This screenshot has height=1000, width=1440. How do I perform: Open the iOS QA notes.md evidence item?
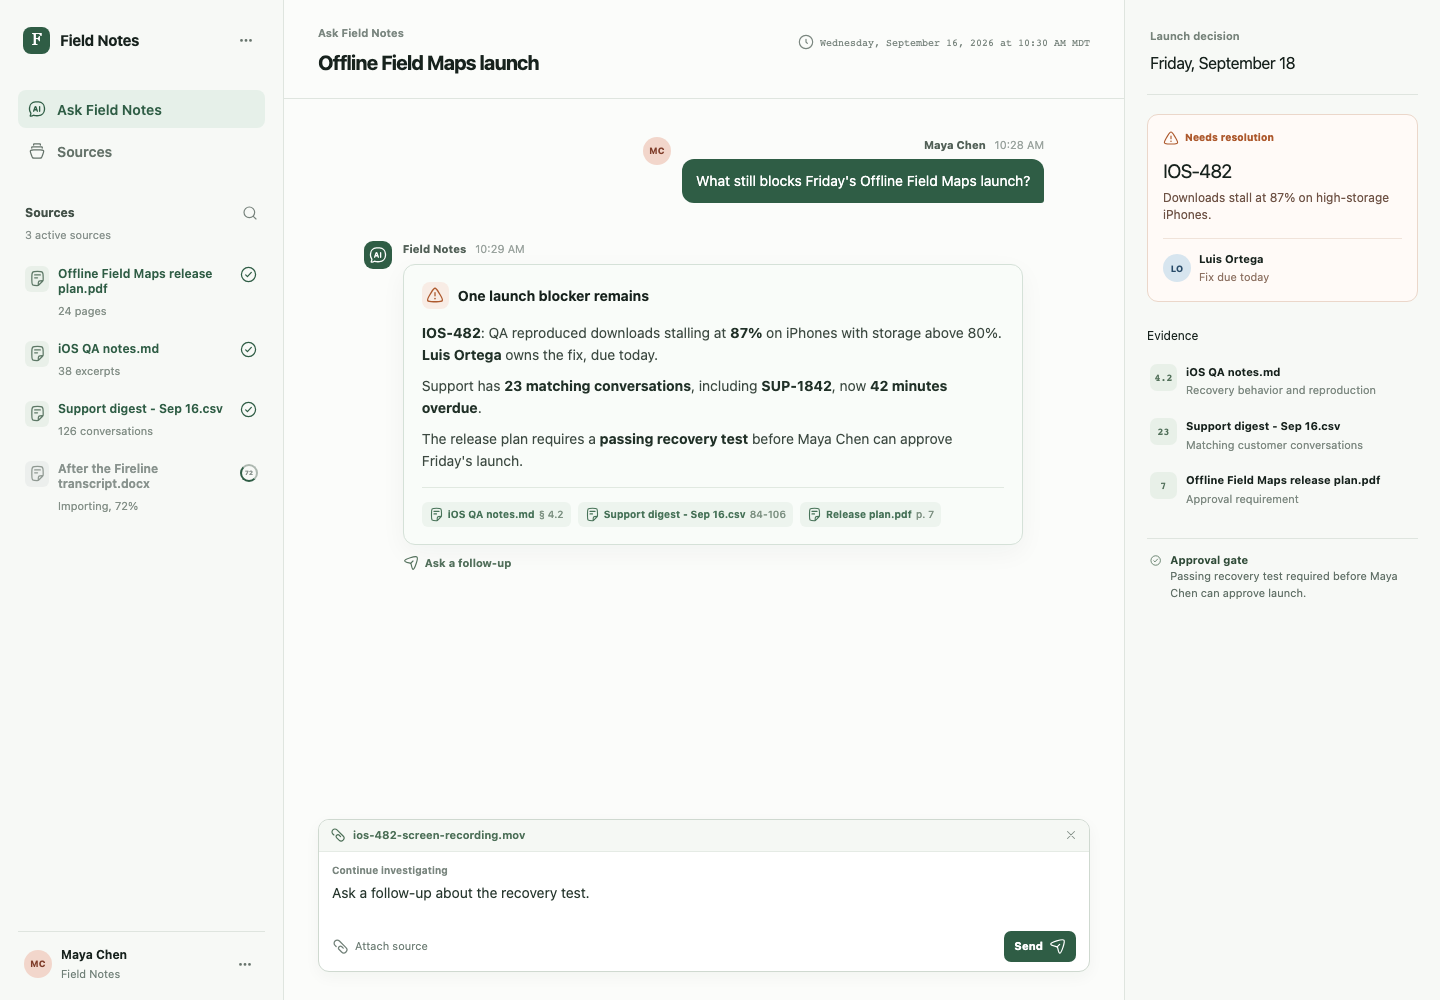pyautogui.click(x=1282, y=380)
